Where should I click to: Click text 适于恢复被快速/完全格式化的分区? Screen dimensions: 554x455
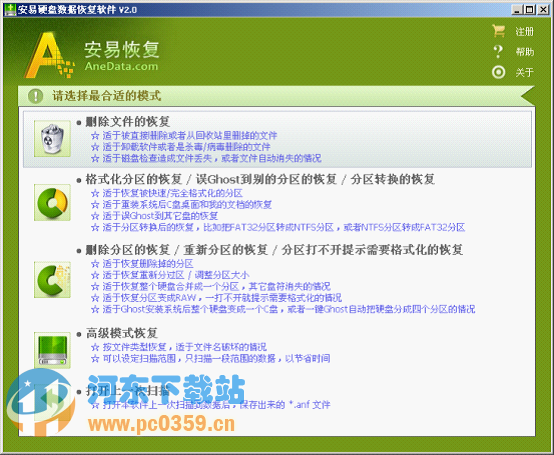pos(172,193)
